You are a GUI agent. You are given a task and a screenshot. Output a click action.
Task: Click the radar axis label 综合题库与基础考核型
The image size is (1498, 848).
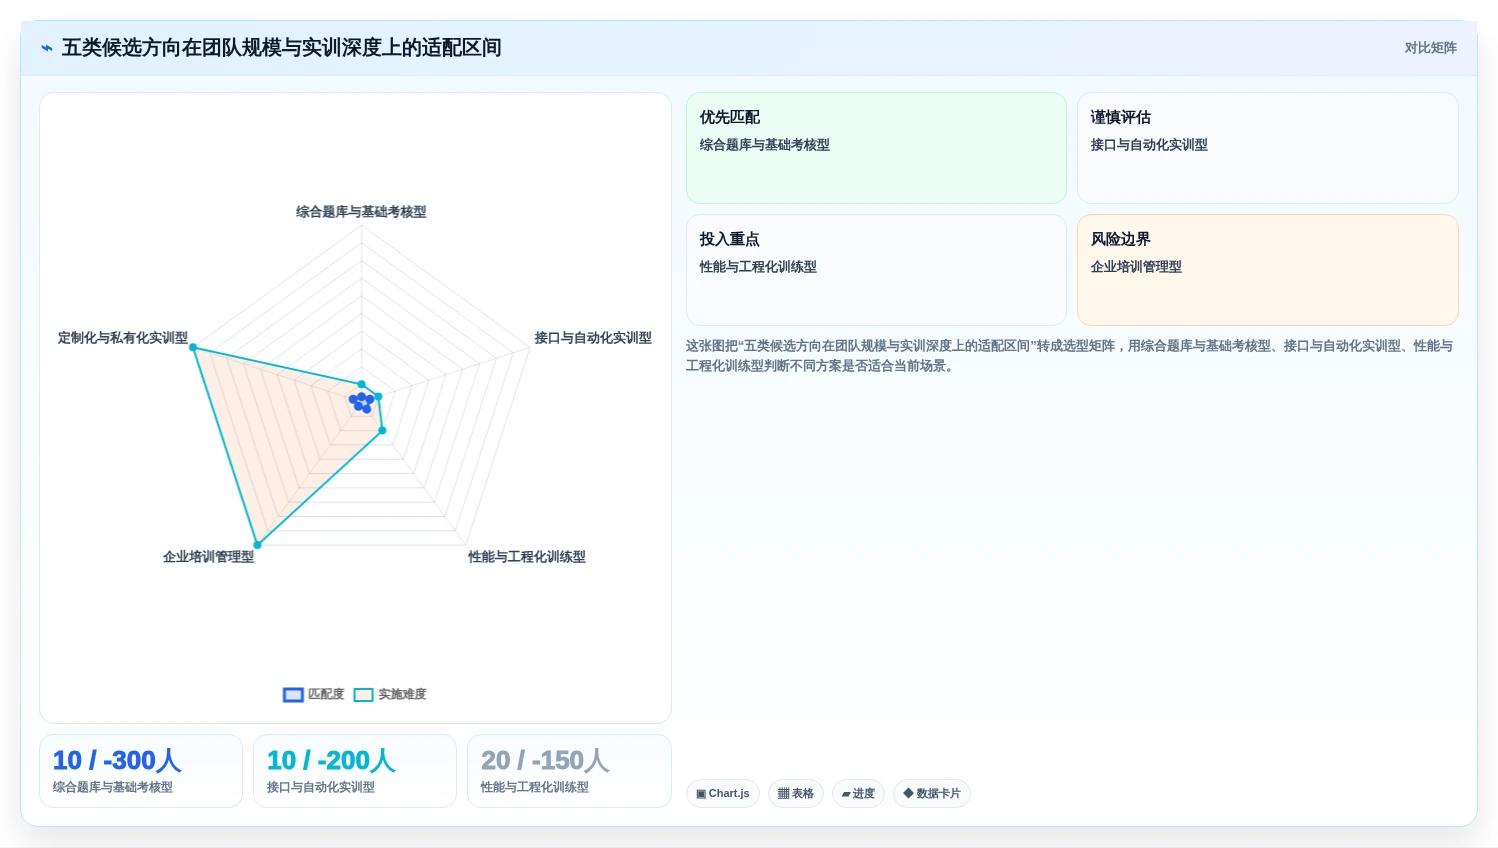(361, 212)
